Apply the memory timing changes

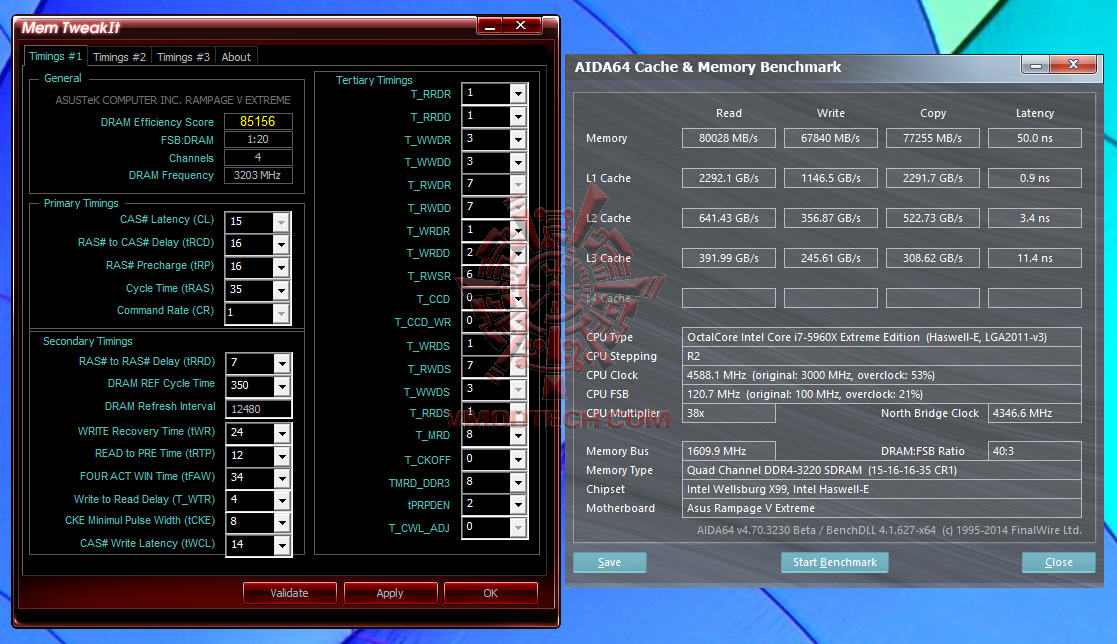(x=390, y=593)
